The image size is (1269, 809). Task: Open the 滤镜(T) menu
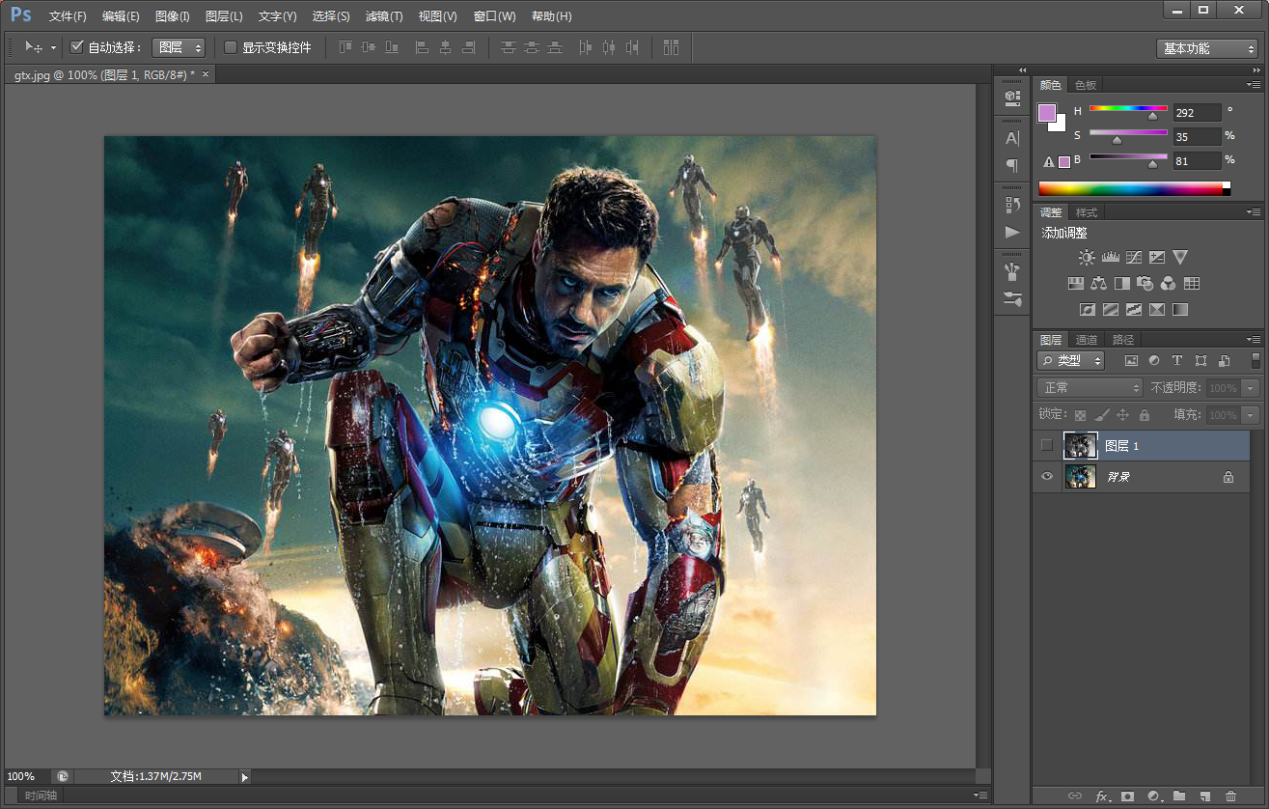[x=384, y=16]
